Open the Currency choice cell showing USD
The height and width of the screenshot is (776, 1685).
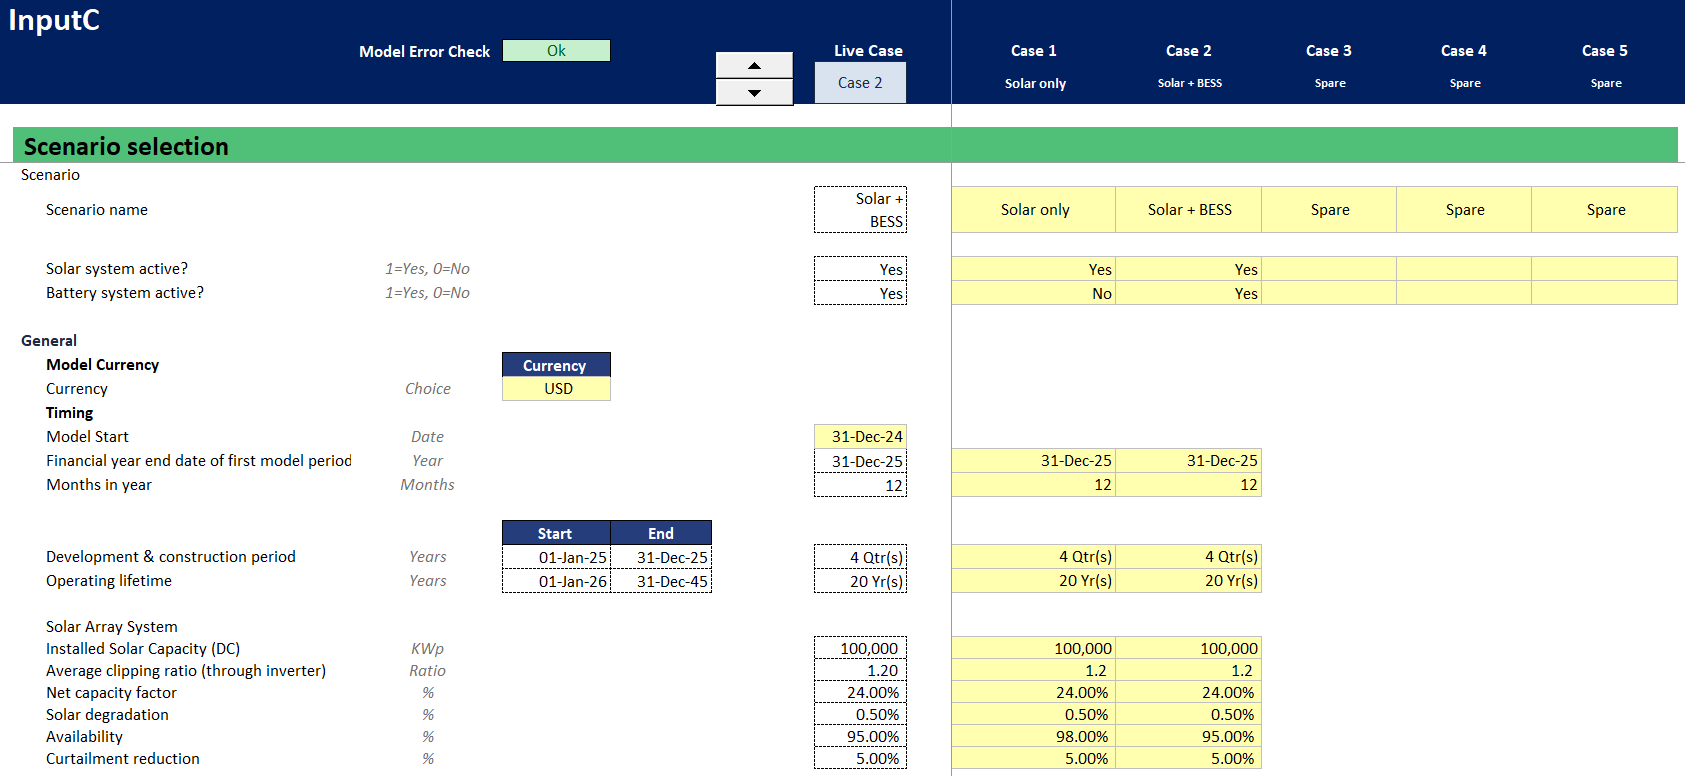pos(556,389)
